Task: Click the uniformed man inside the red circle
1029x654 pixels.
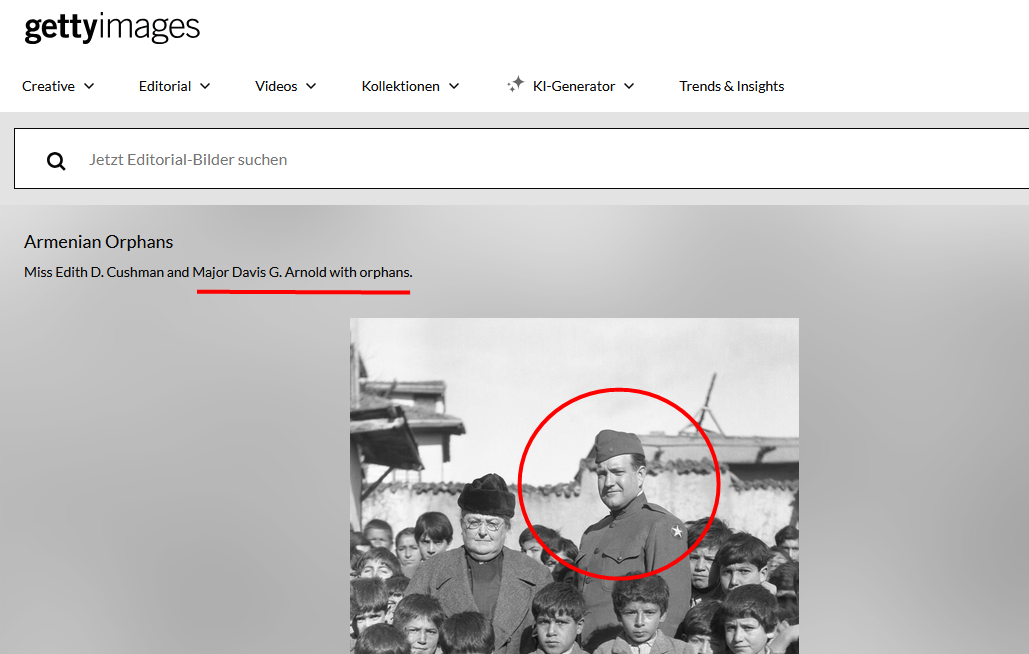Action: 620,510
